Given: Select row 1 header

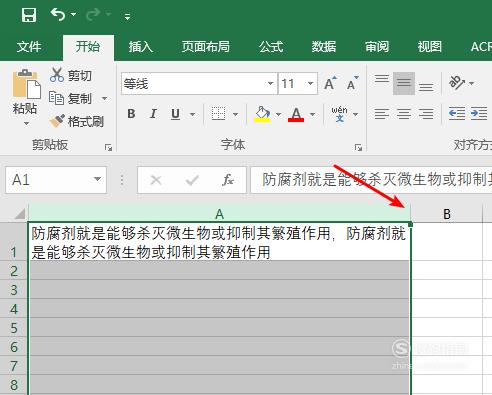Looking at the screenshot, I should click(x=14, y=241).
